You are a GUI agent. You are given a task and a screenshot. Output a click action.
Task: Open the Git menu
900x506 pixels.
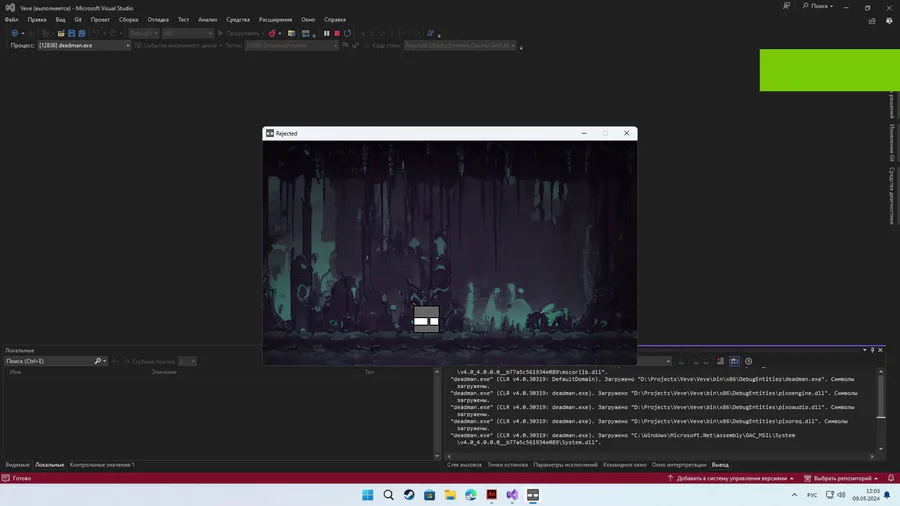(x=78, y=20)
